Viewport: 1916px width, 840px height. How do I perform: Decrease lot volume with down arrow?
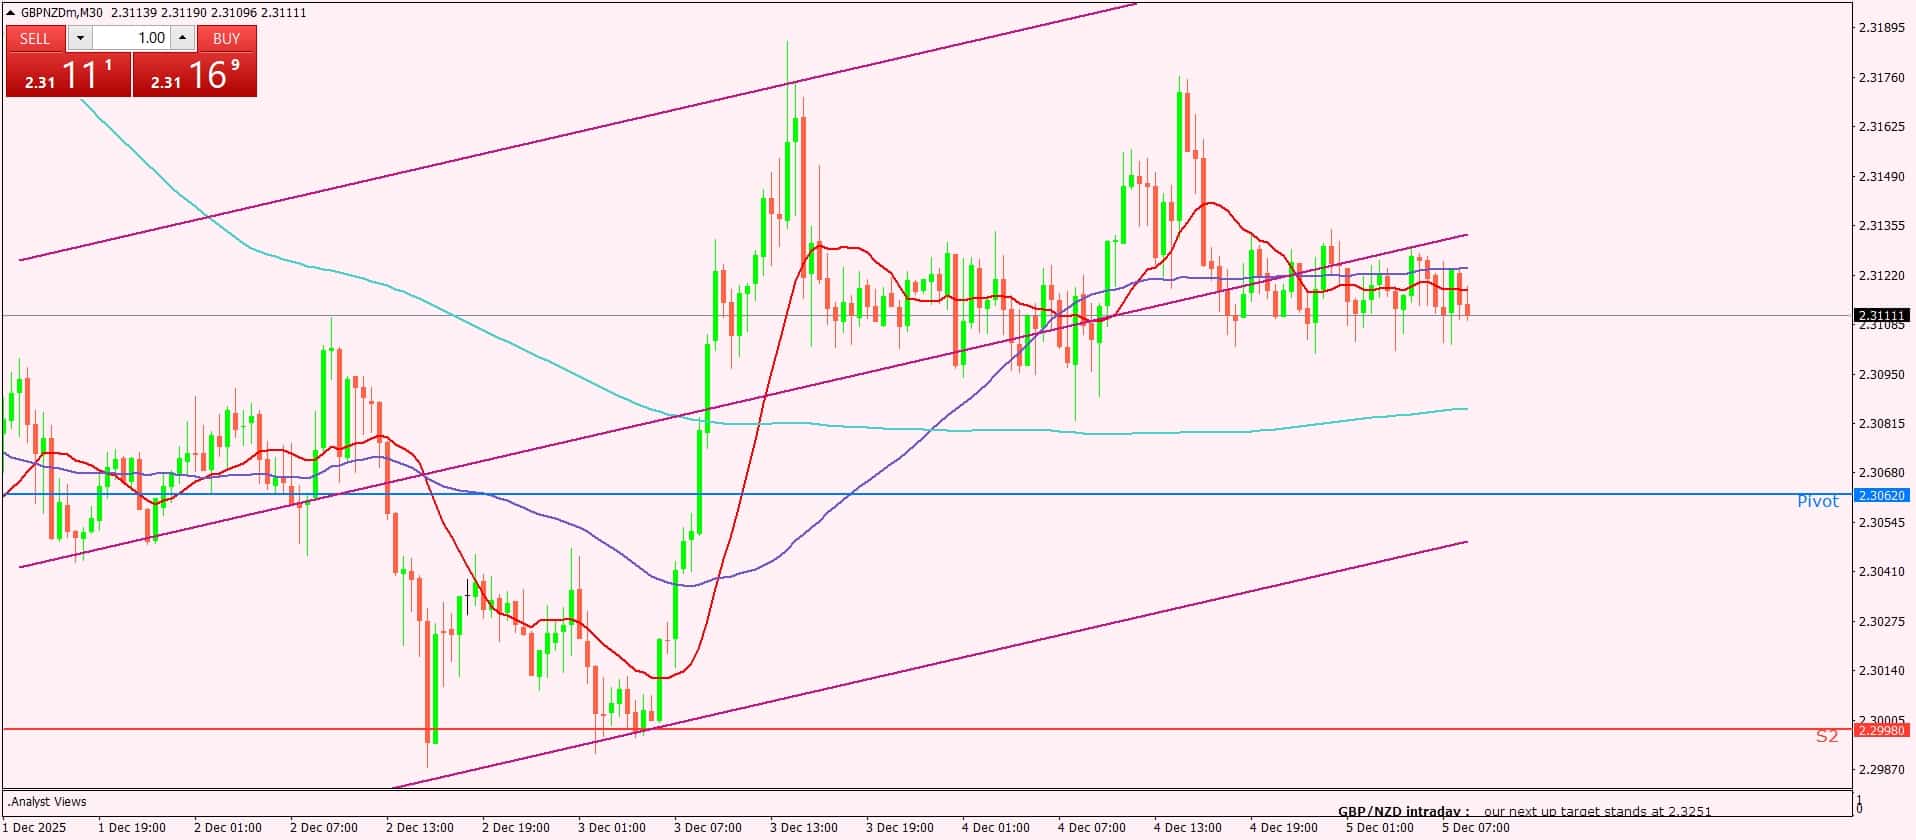tap(80, 38)
